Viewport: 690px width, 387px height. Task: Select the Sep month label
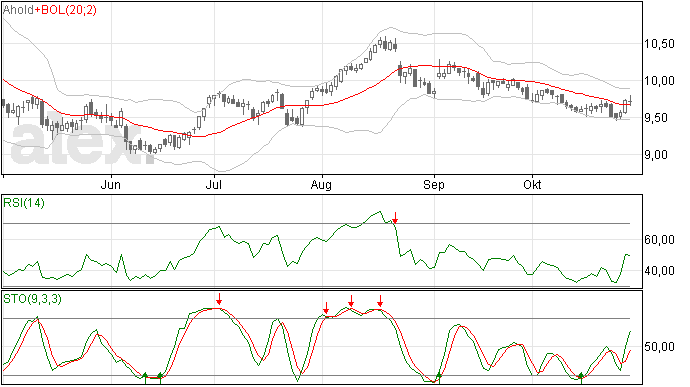pyautogui.click(x=434, y=185)
